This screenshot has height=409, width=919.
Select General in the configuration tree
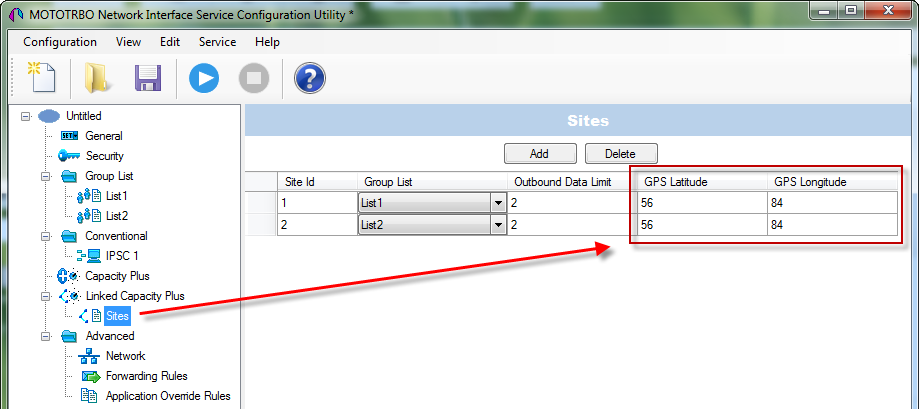tap(104, 136)
